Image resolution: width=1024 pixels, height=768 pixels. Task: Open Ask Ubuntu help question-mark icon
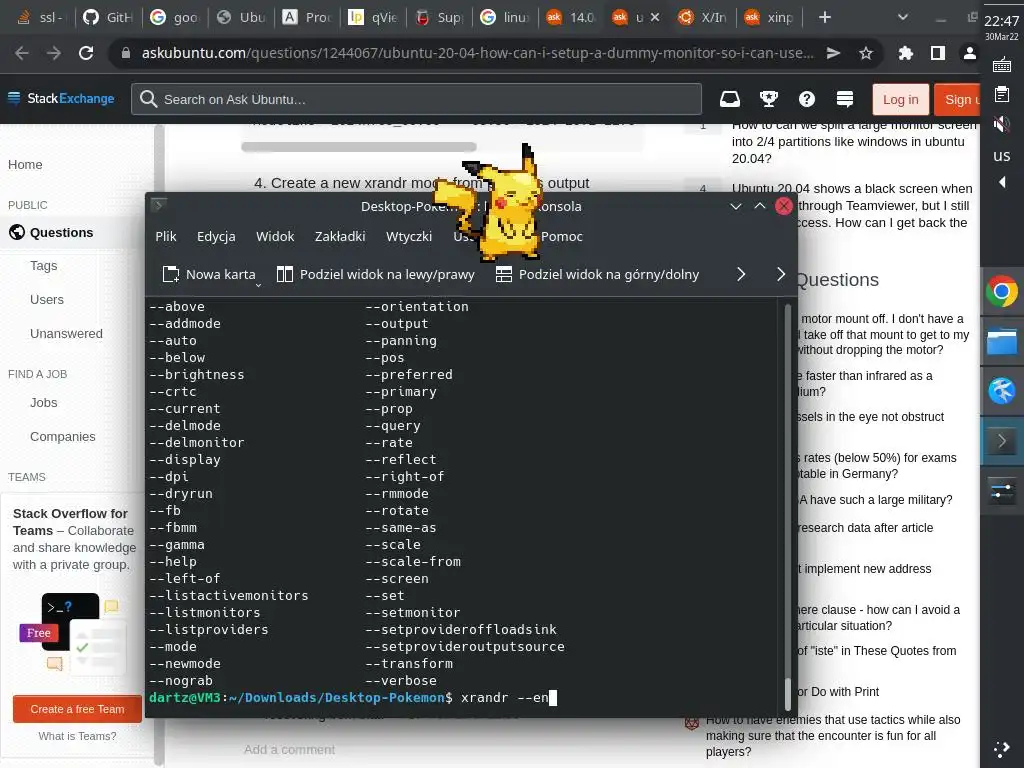pos(807,99)
